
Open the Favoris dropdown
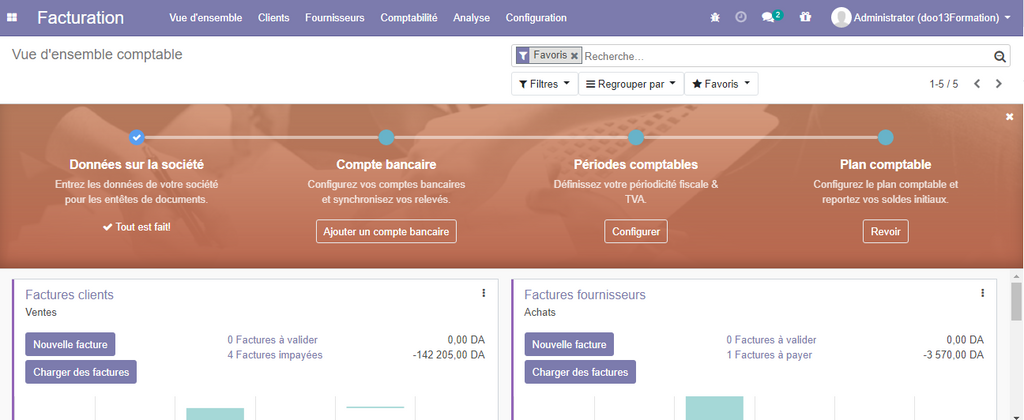(x=720, y=84)
